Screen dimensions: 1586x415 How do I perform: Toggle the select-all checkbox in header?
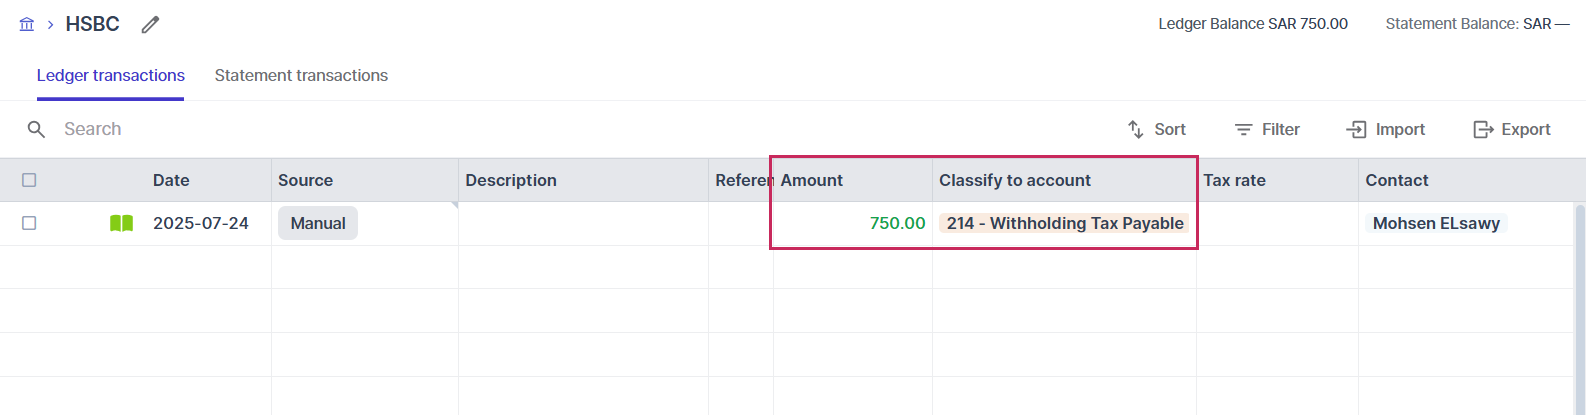29,180
